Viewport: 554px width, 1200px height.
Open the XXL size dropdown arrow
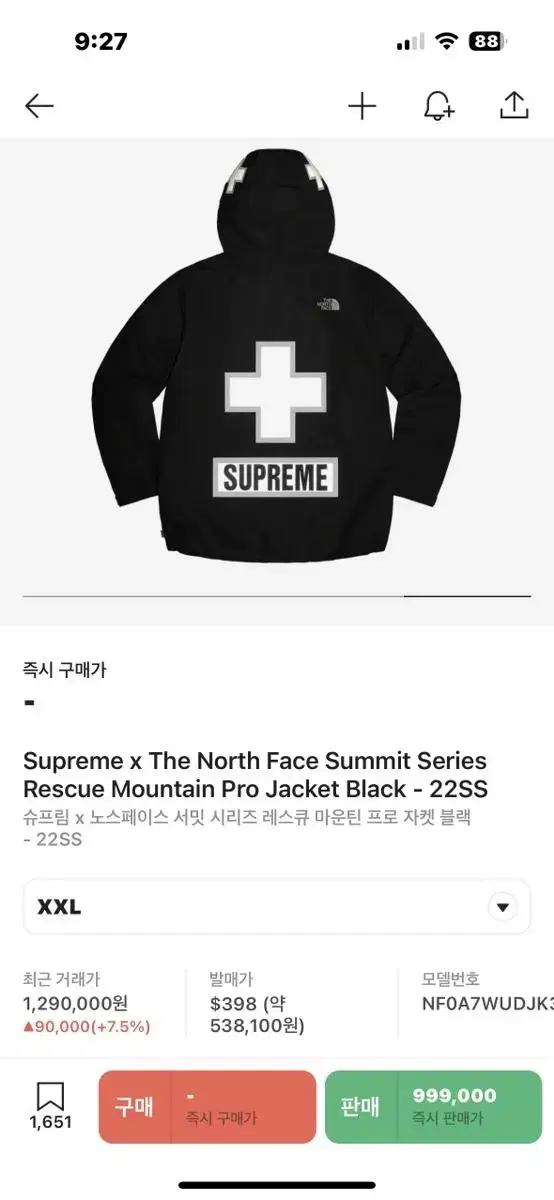click(502, 908)
